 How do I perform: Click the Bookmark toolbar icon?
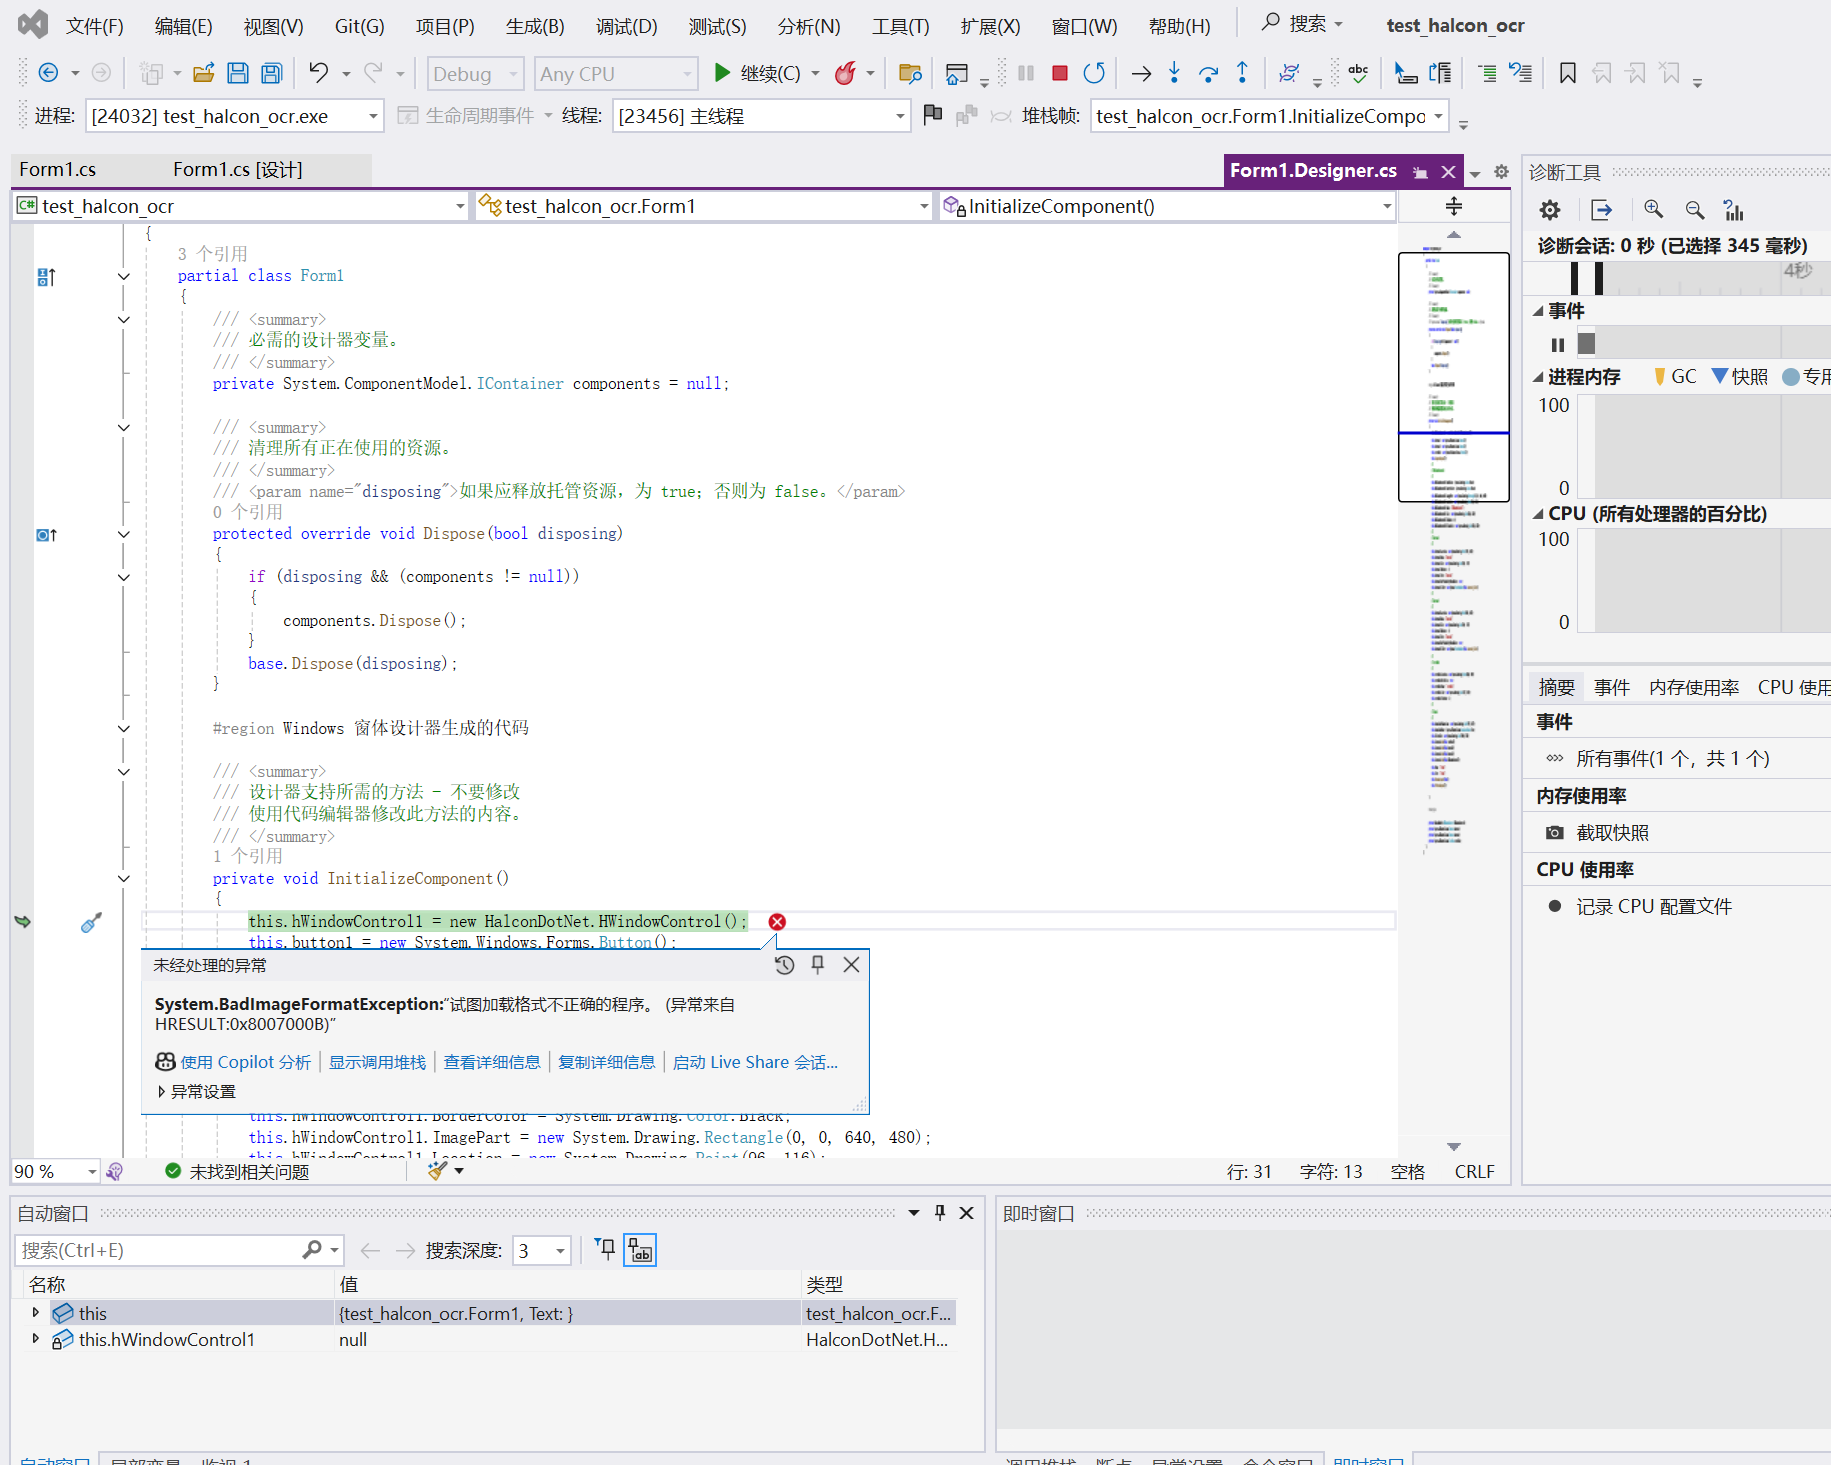[1568, 73]
